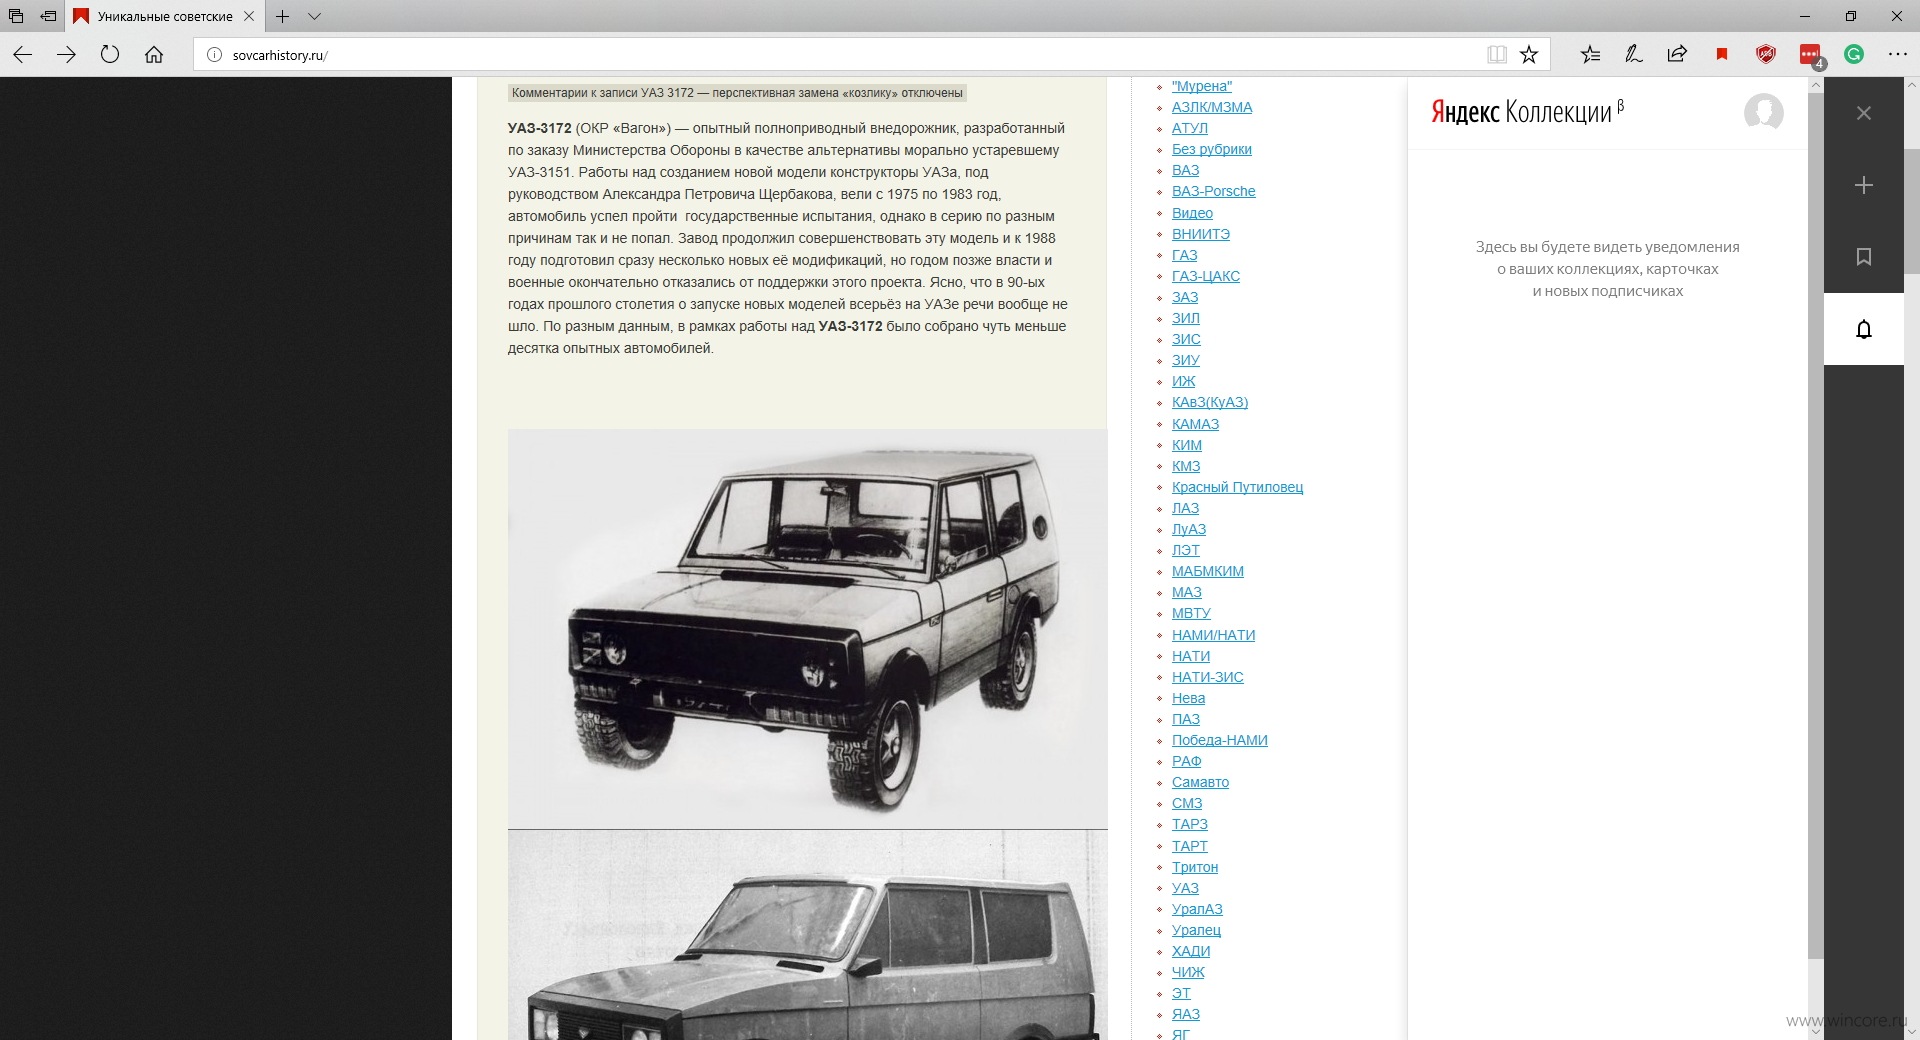Open the red password manager extension
The image size is (1920, 1040).
coord(1811,56)
